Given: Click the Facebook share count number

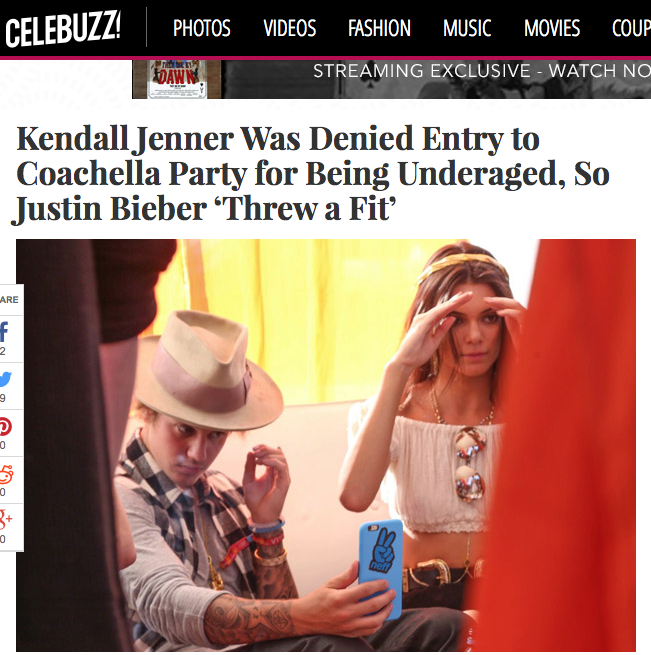Looking at the screenshot, I should (x=3, y=351).
